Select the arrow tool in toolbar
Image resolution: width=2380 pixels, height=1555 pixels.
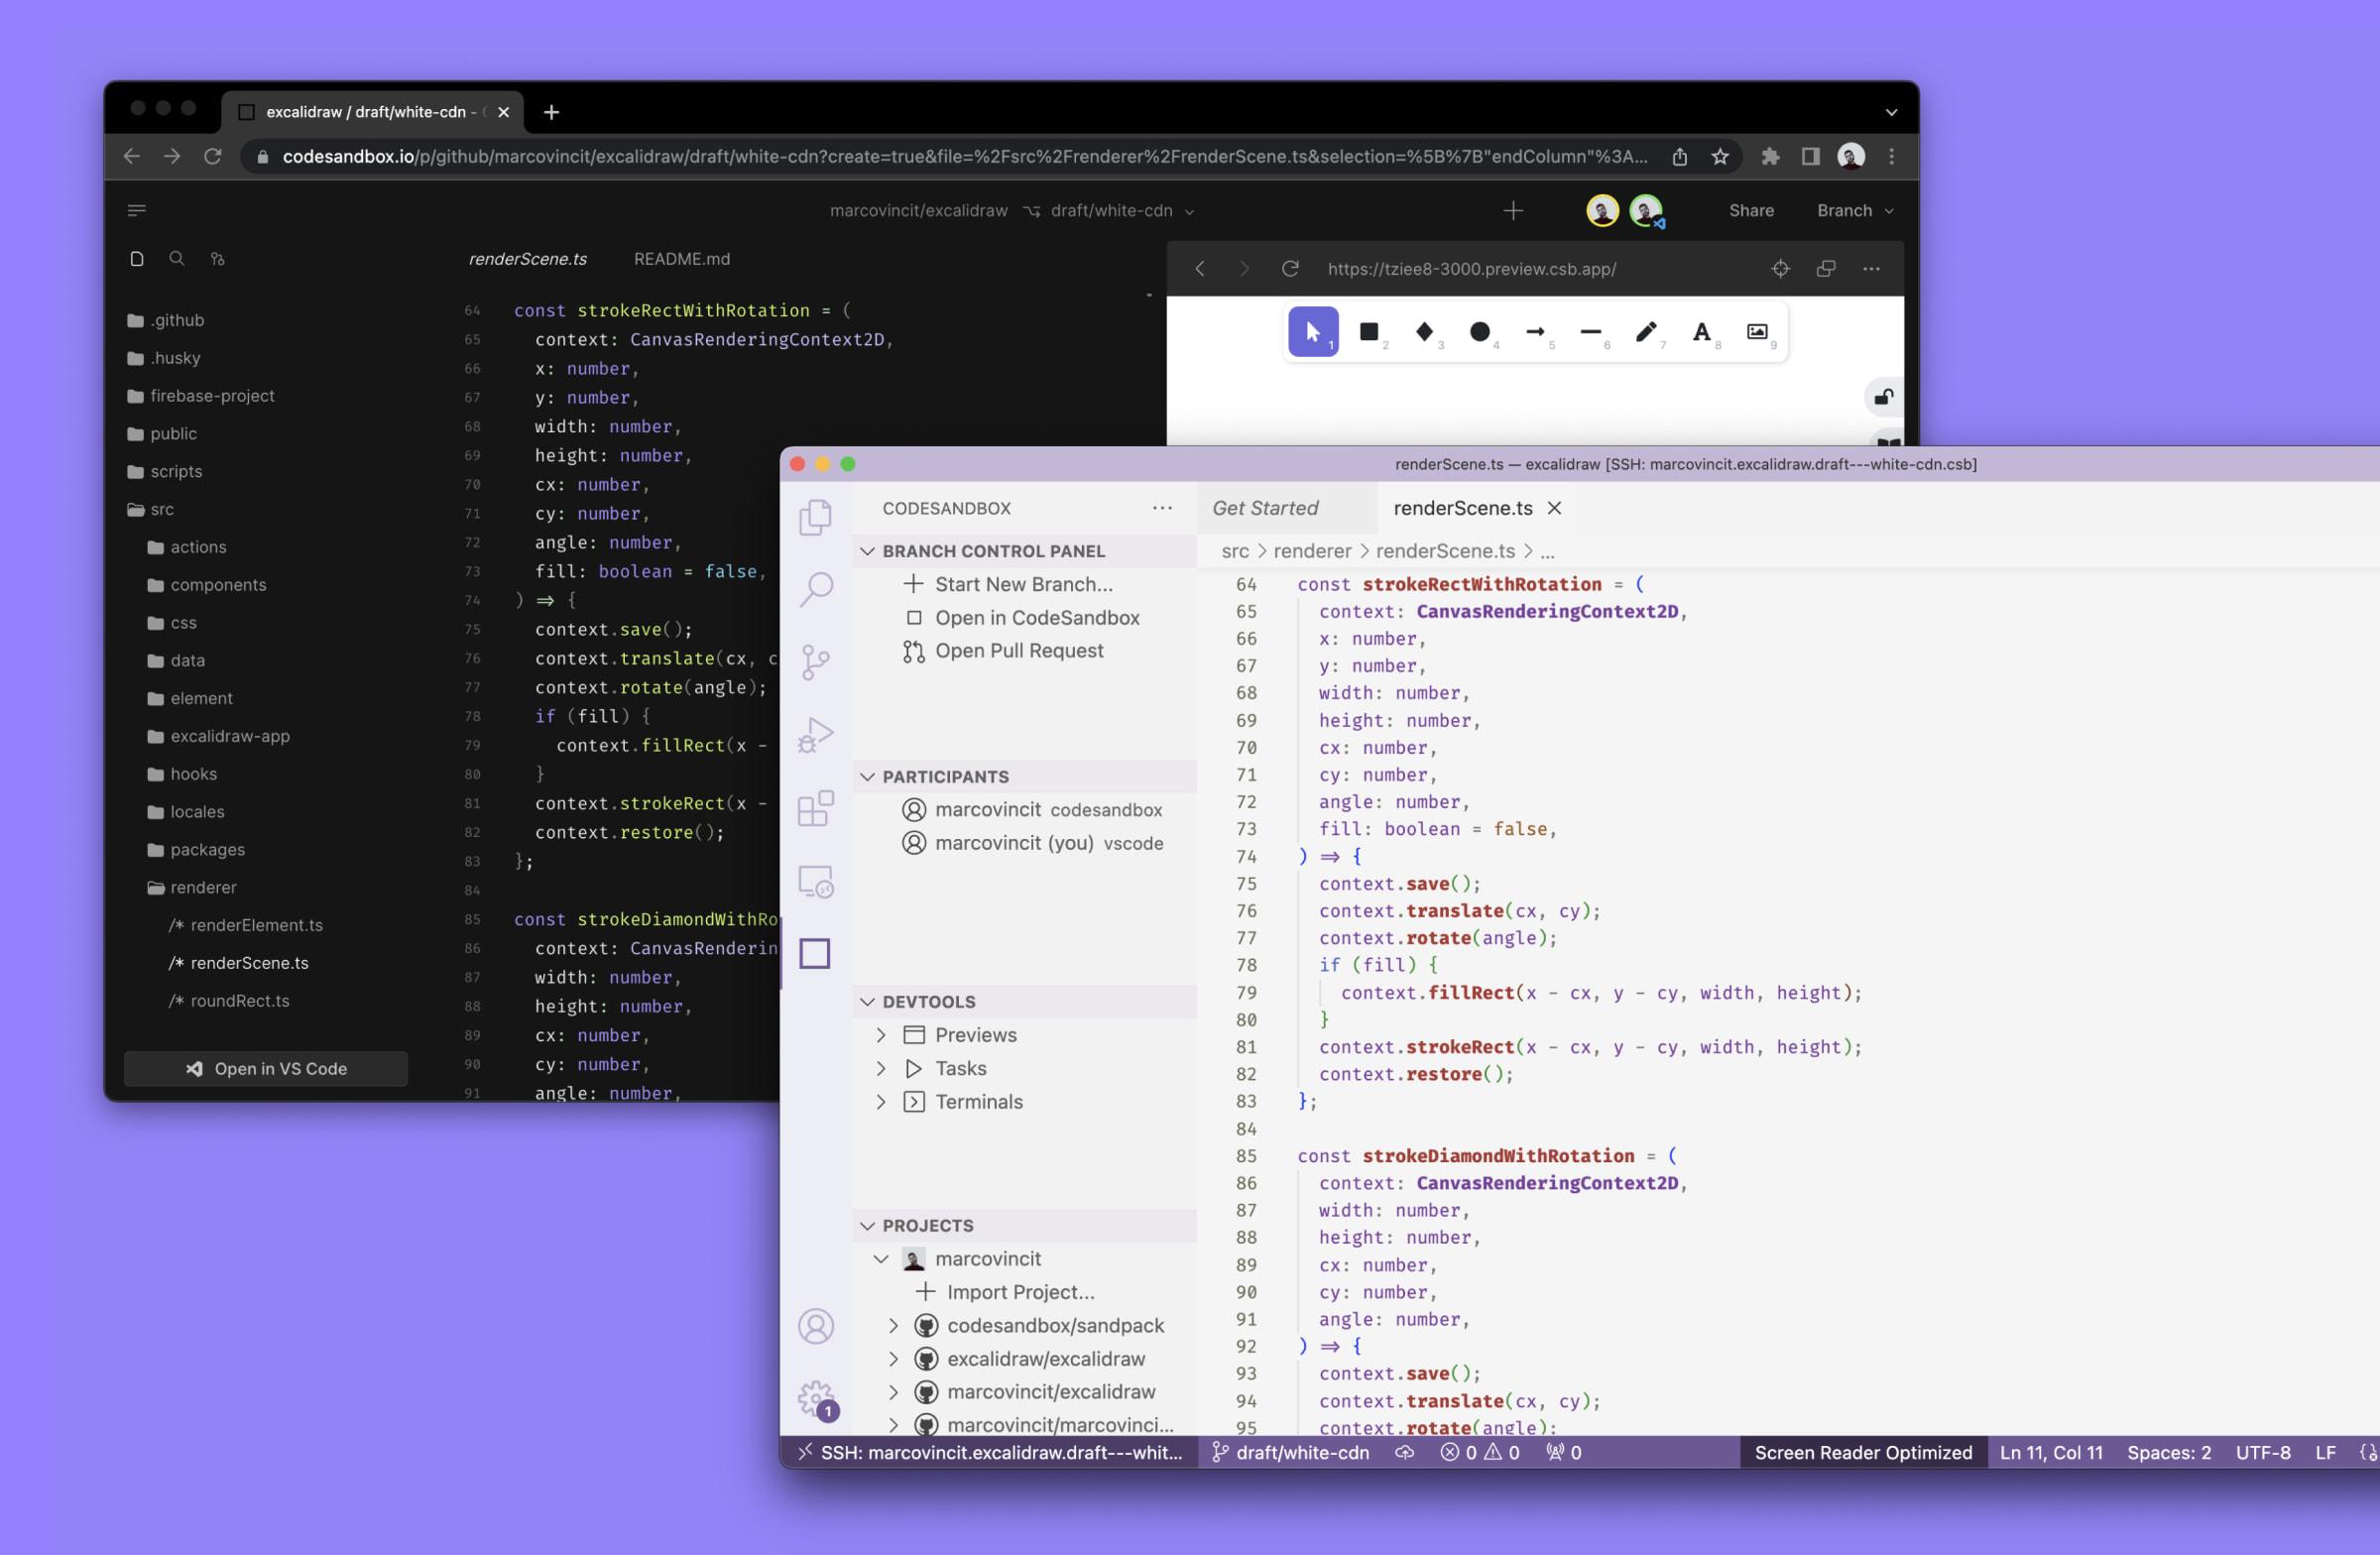[x=1533, y=331]
